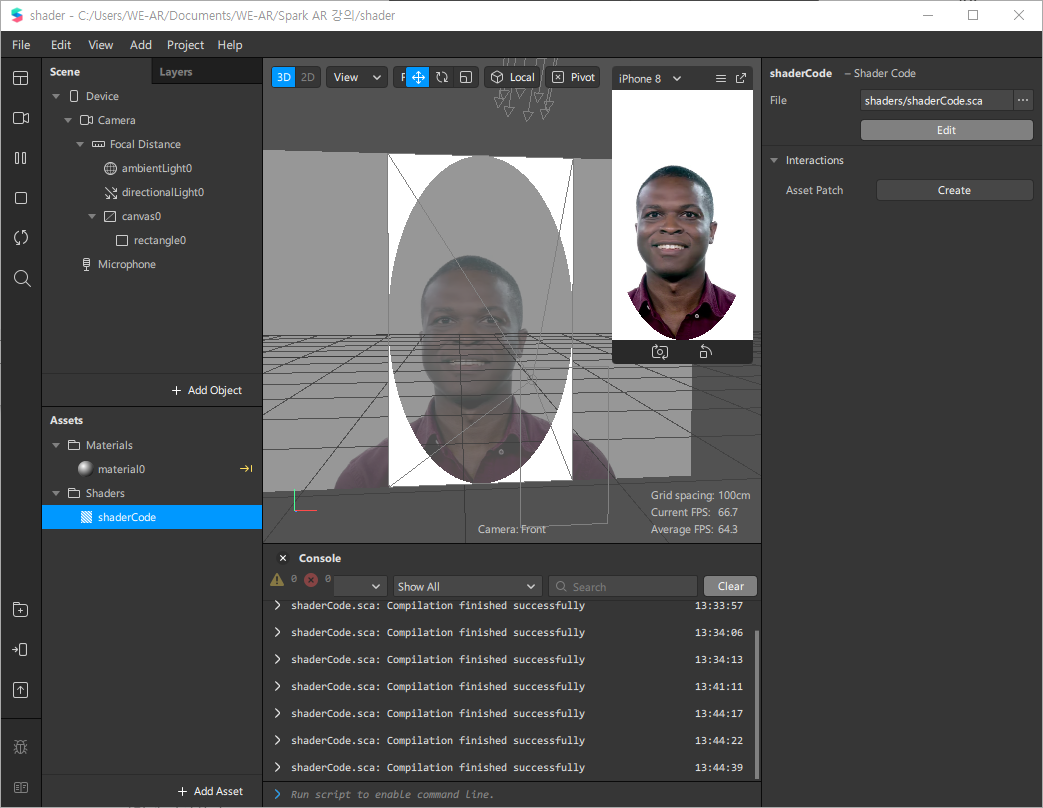Viewport: 1043px width, 808px height.
Task: Open the Project menu
Action: (185, 45)
